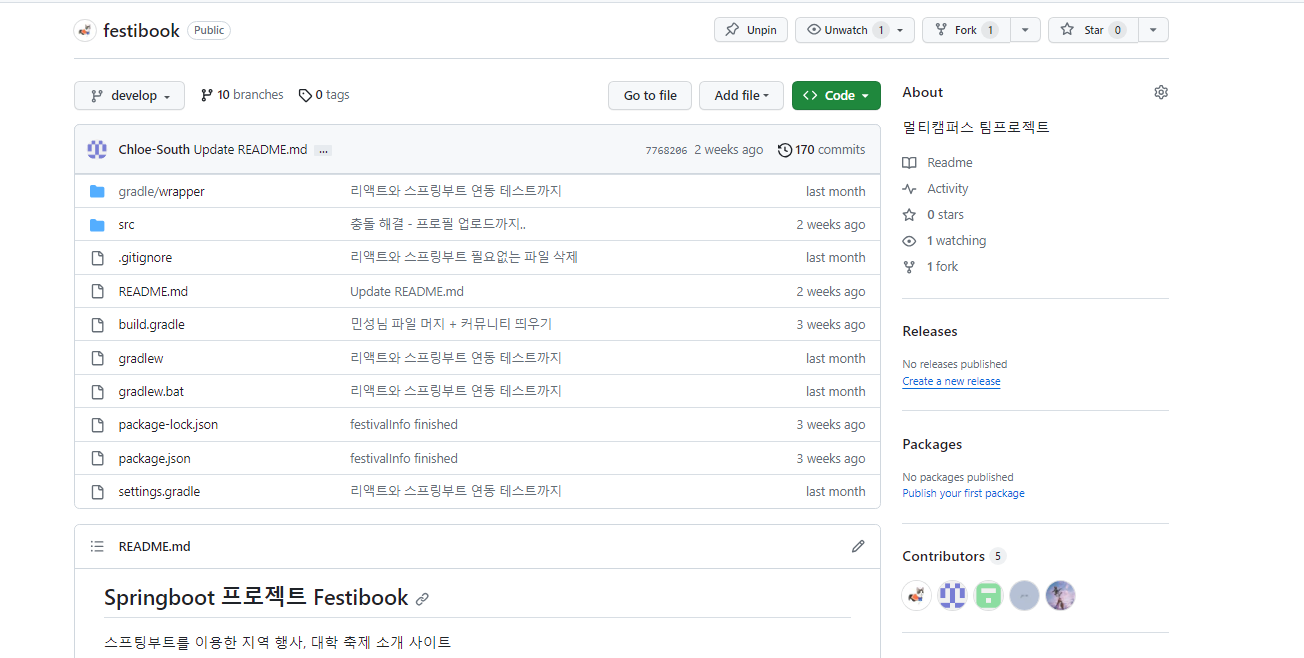
Task: Open Activity in the About sidebar
Action: (x=947, y=189)
